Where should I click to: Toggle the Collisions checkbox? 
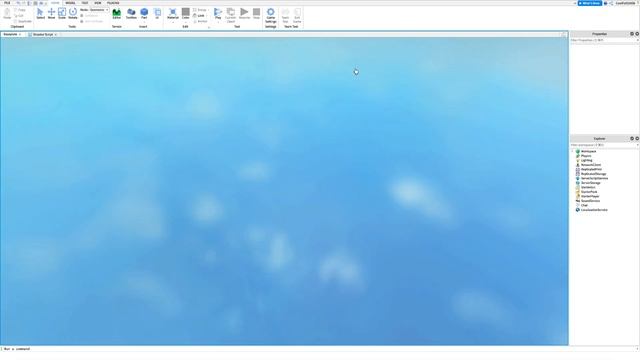click(x=90, y=16)
